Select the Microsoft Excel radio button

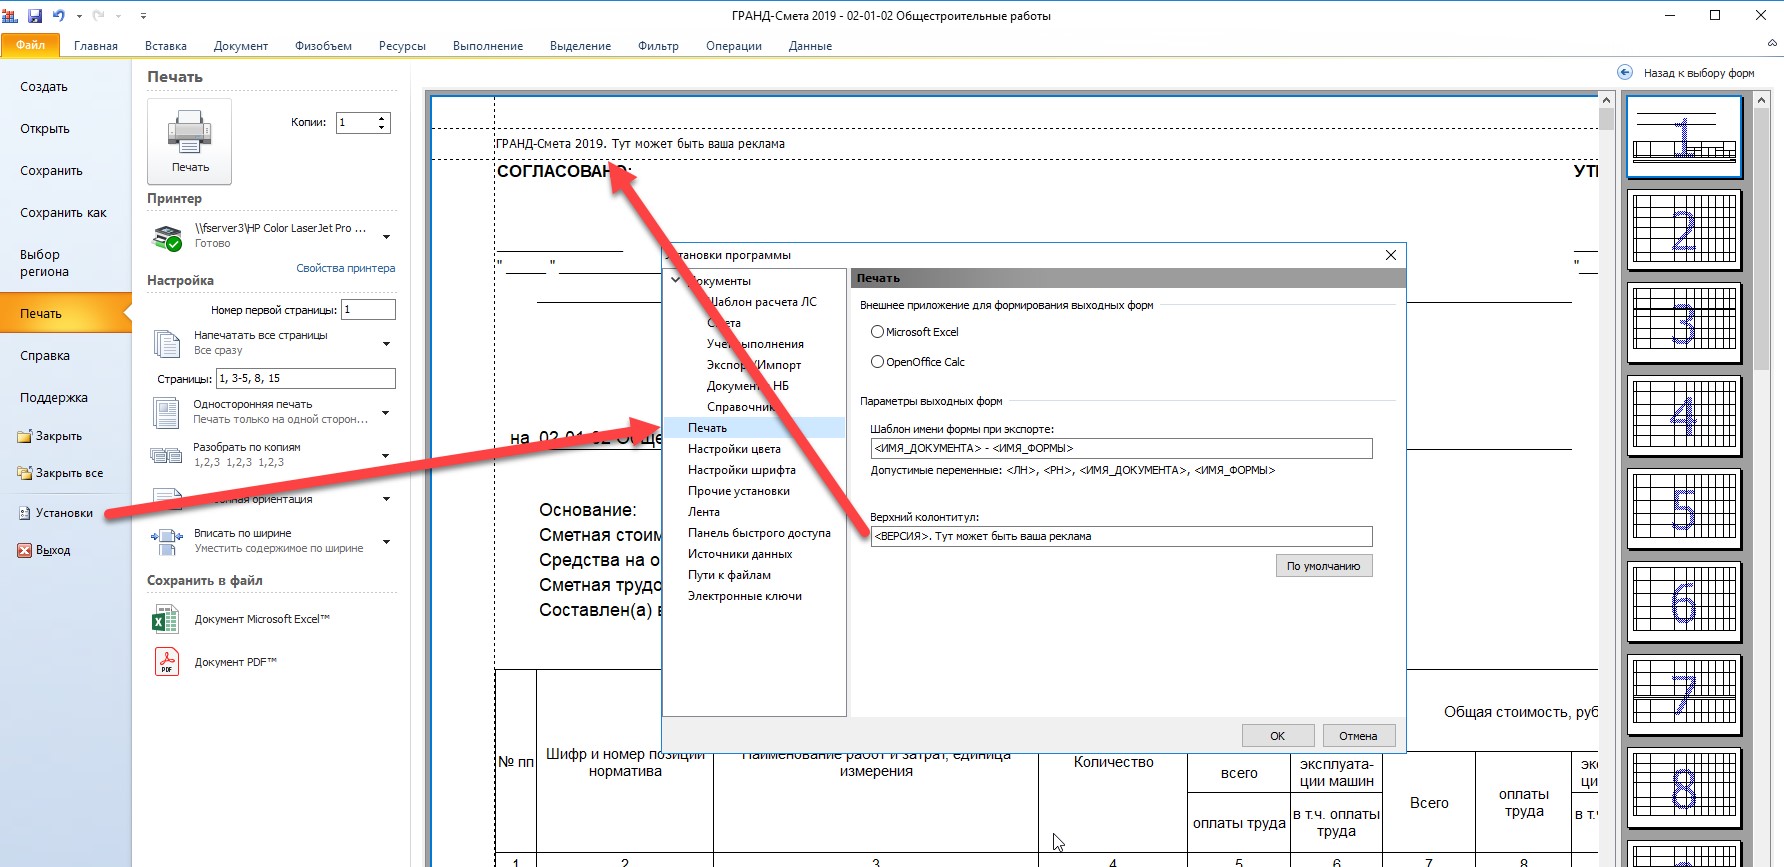pos(877,332)
